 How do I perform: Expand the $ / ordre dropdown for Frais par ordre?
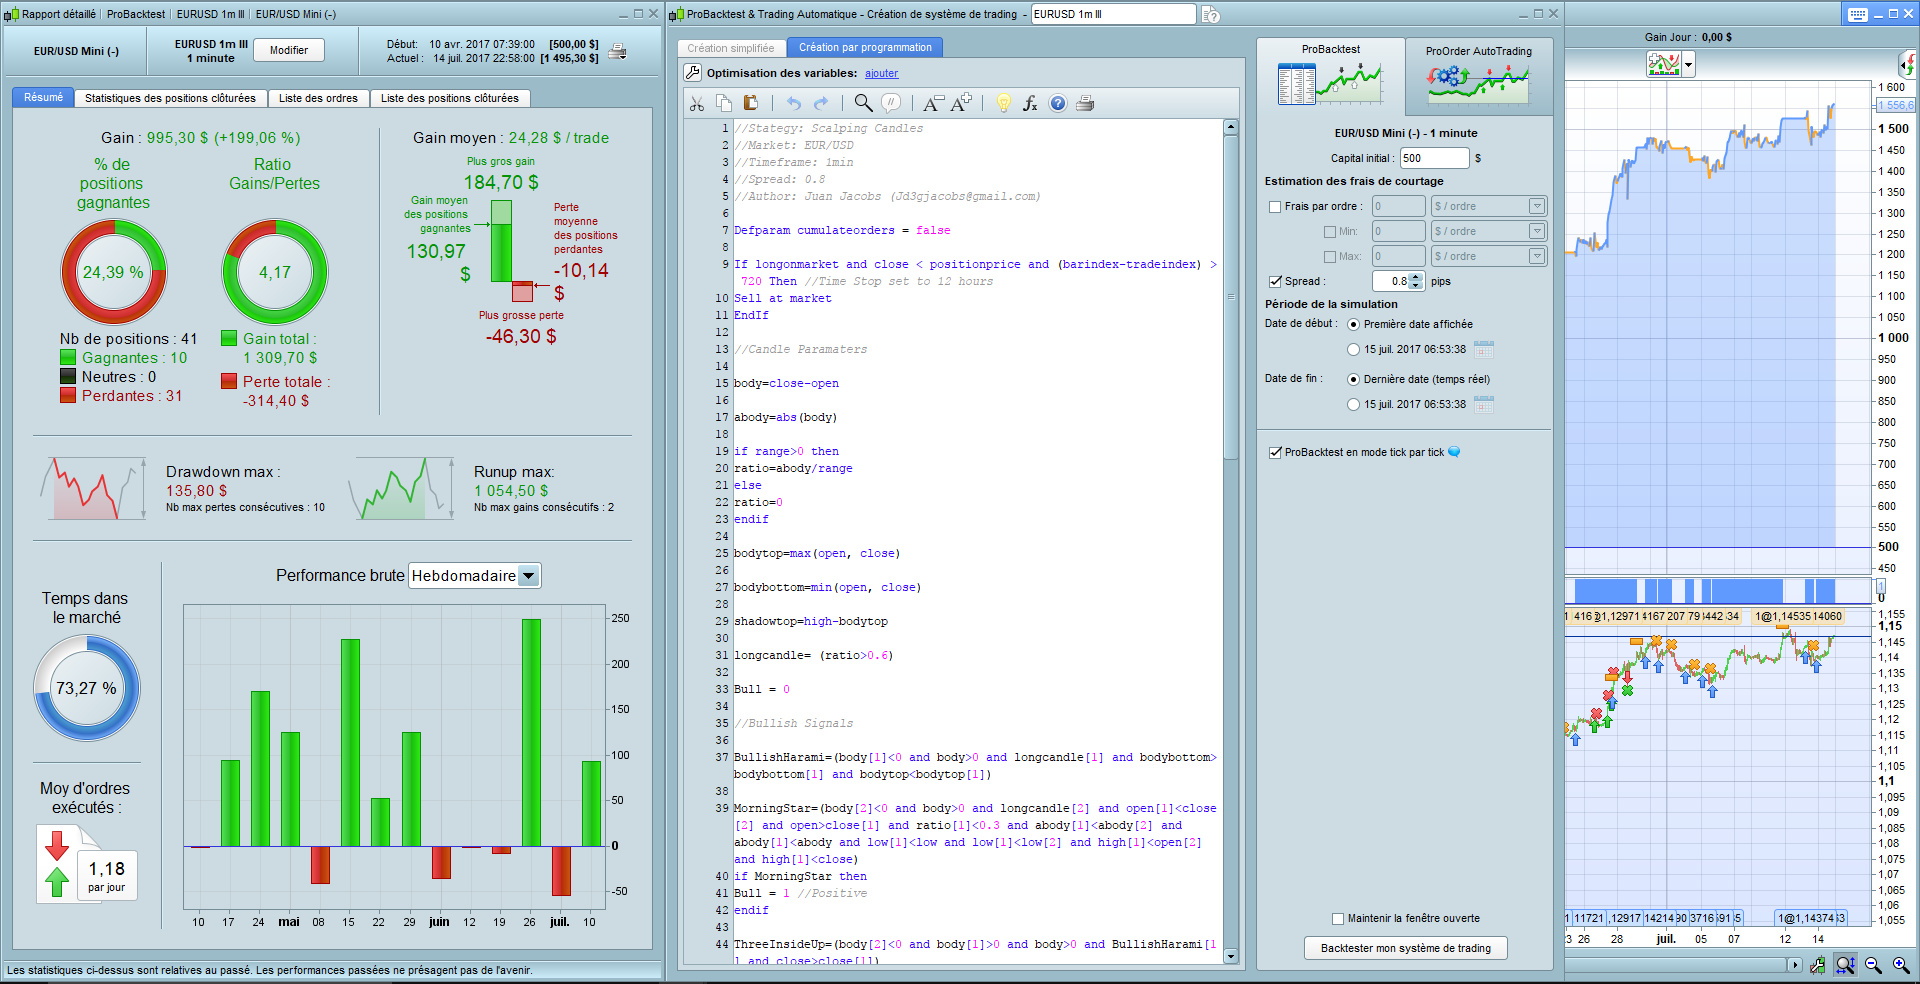(1537, 207)
